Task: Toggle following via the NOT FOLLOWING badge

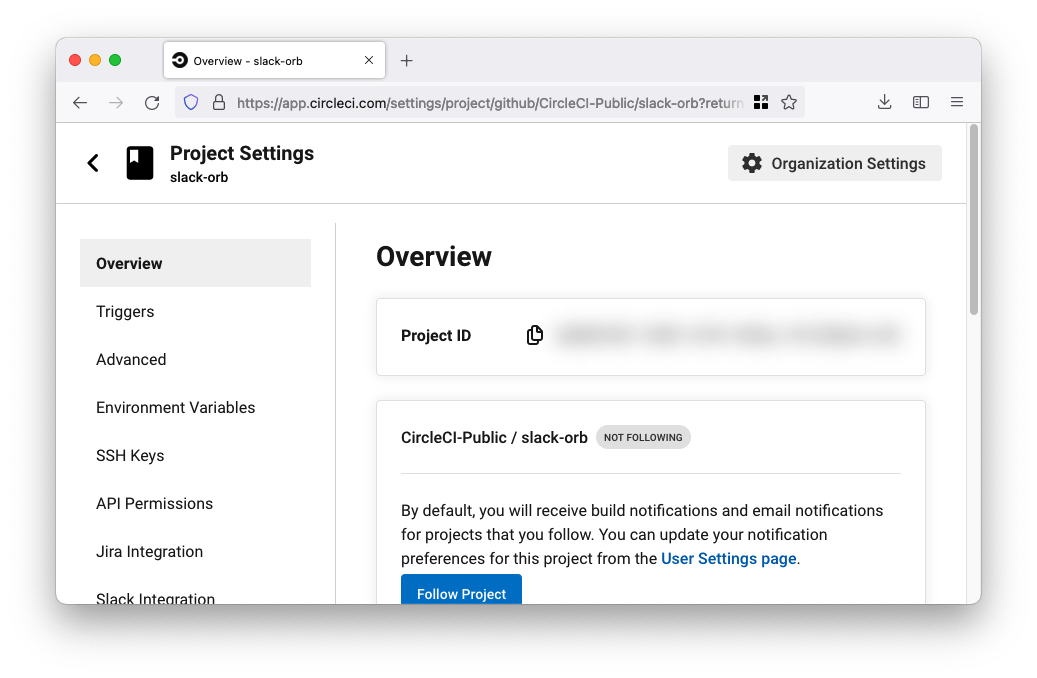Action: [643, 437]
